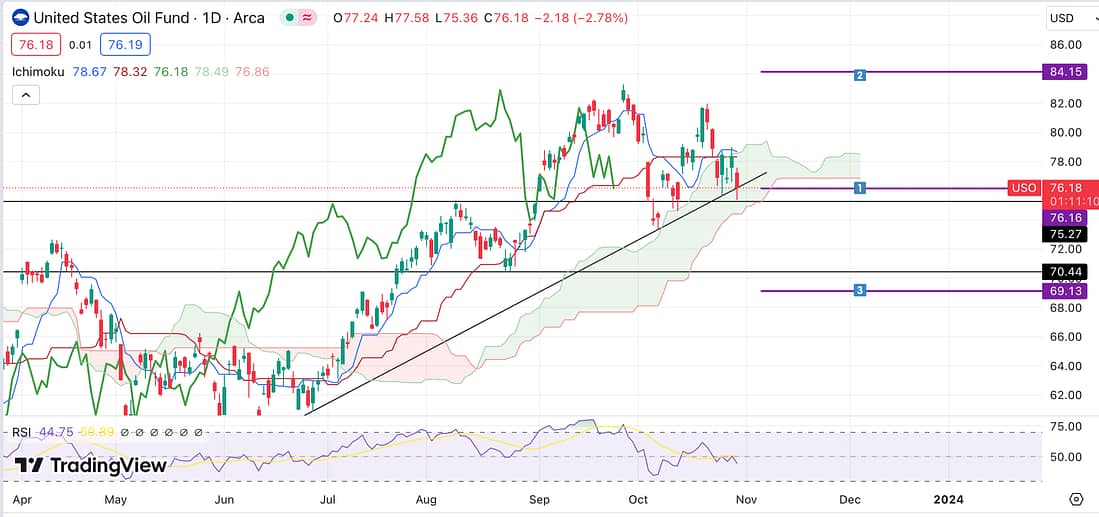Select the blue marker labeled 3
This screenshot has height=517, width=1099.
point(859,290)
